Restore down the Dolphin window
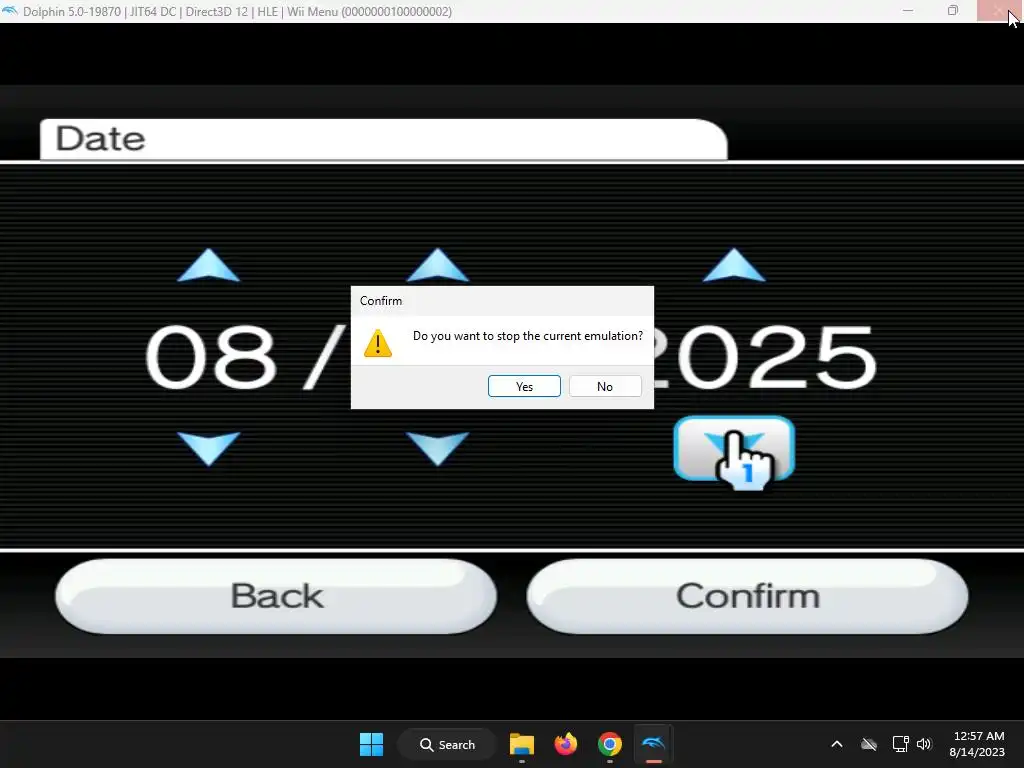 coord(953,11)
